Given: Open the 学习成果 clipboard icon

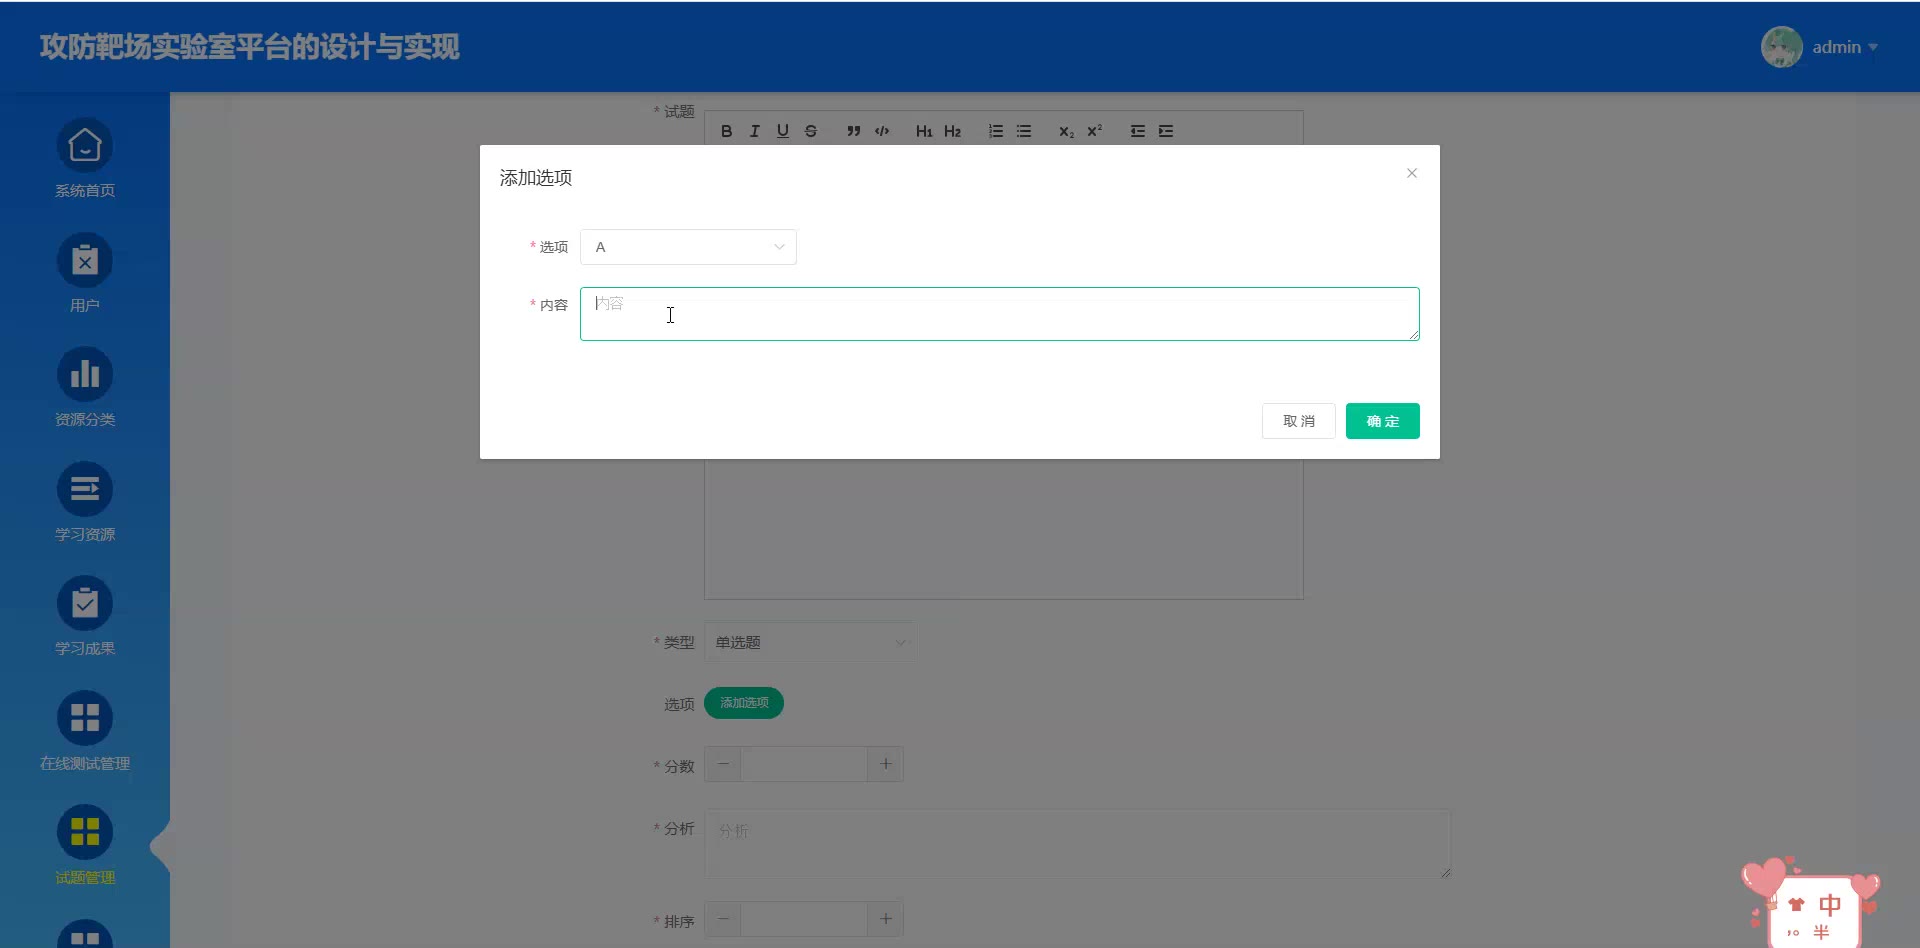Looking at the screenshot, I should coord(85,604).
